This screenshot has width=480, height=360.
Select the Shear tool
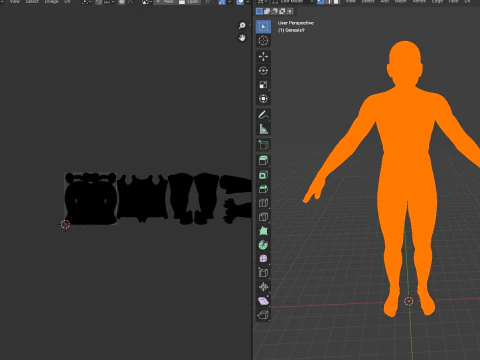pos(263,301)
